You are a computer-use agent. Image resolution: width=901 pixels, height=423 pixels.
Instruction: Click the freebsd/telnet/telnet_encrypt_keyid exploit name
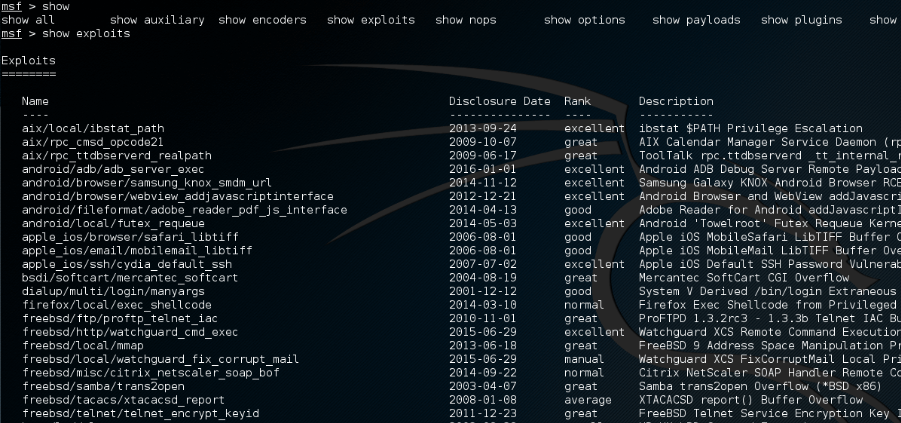(140, 413)
